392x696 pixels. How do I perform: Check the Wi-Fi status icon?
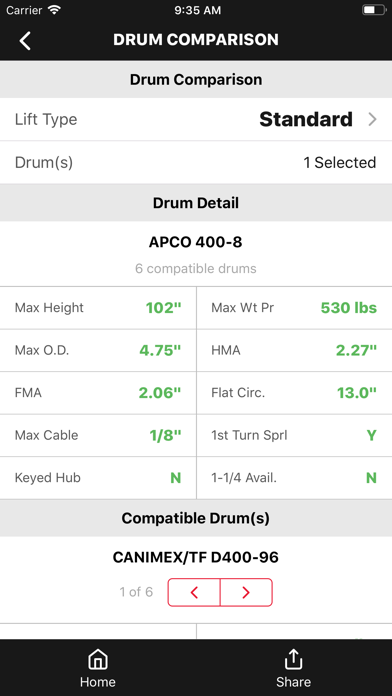54,10
